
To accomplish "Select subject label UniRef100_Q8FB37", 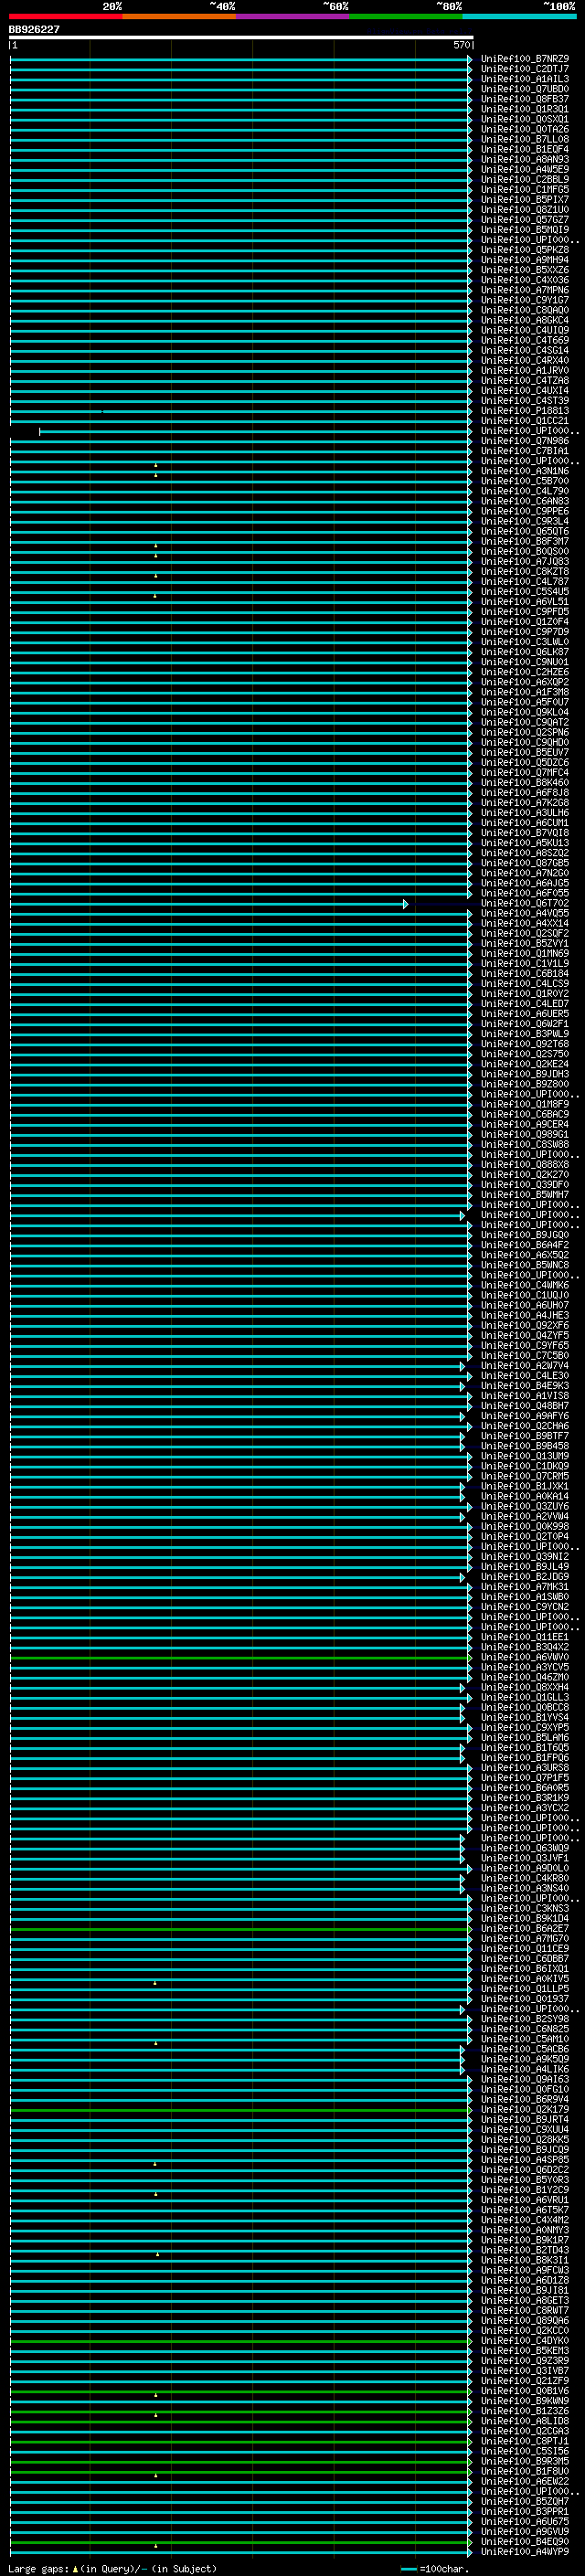I will coord(525,99).
